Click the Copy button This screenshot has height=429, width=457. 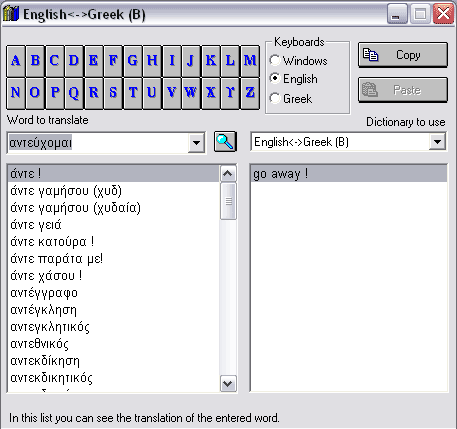click(403, 55)
